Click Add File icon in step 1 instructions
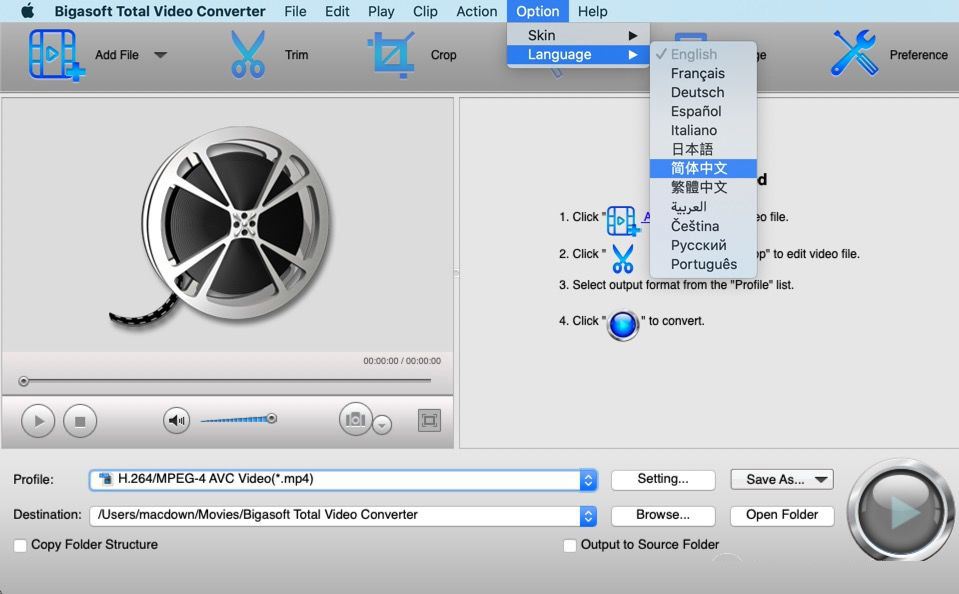The width and height of the screenshot is (959, 594). (622, 220)
